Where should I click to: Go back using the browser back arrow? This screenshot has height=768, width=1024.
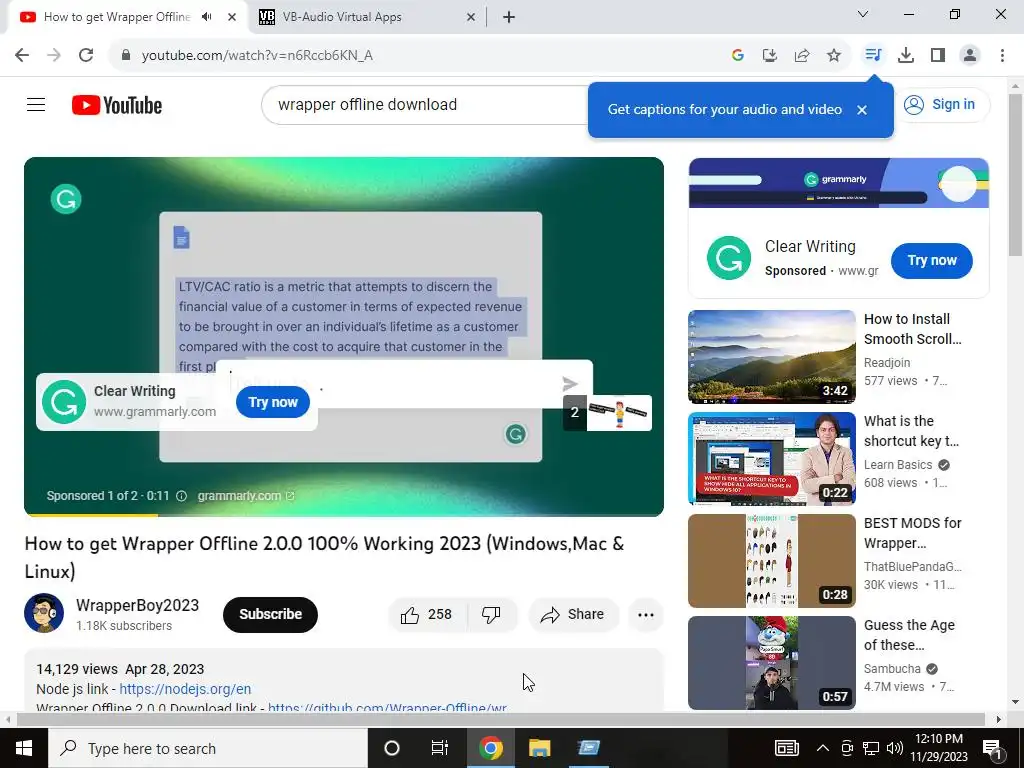click(22, 56)
